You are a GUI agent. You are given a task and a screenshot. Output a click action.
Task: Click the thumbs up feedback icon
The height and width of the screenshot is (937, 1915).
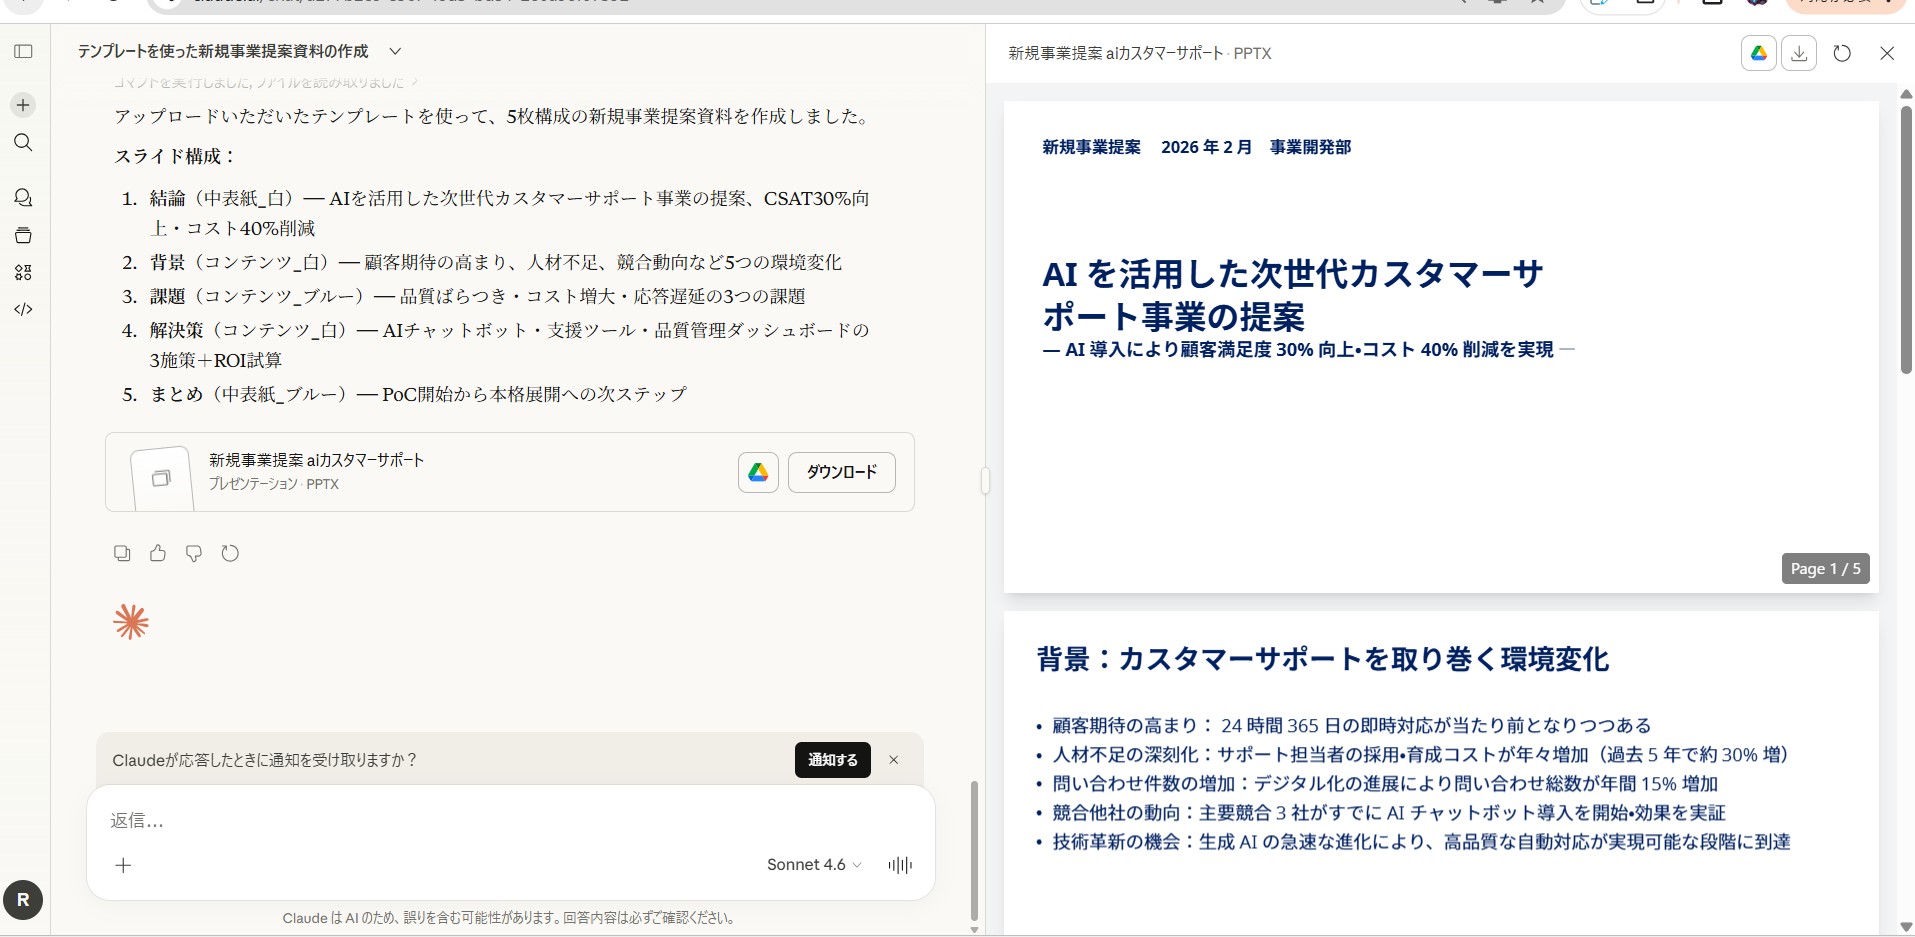coord(158,553)
